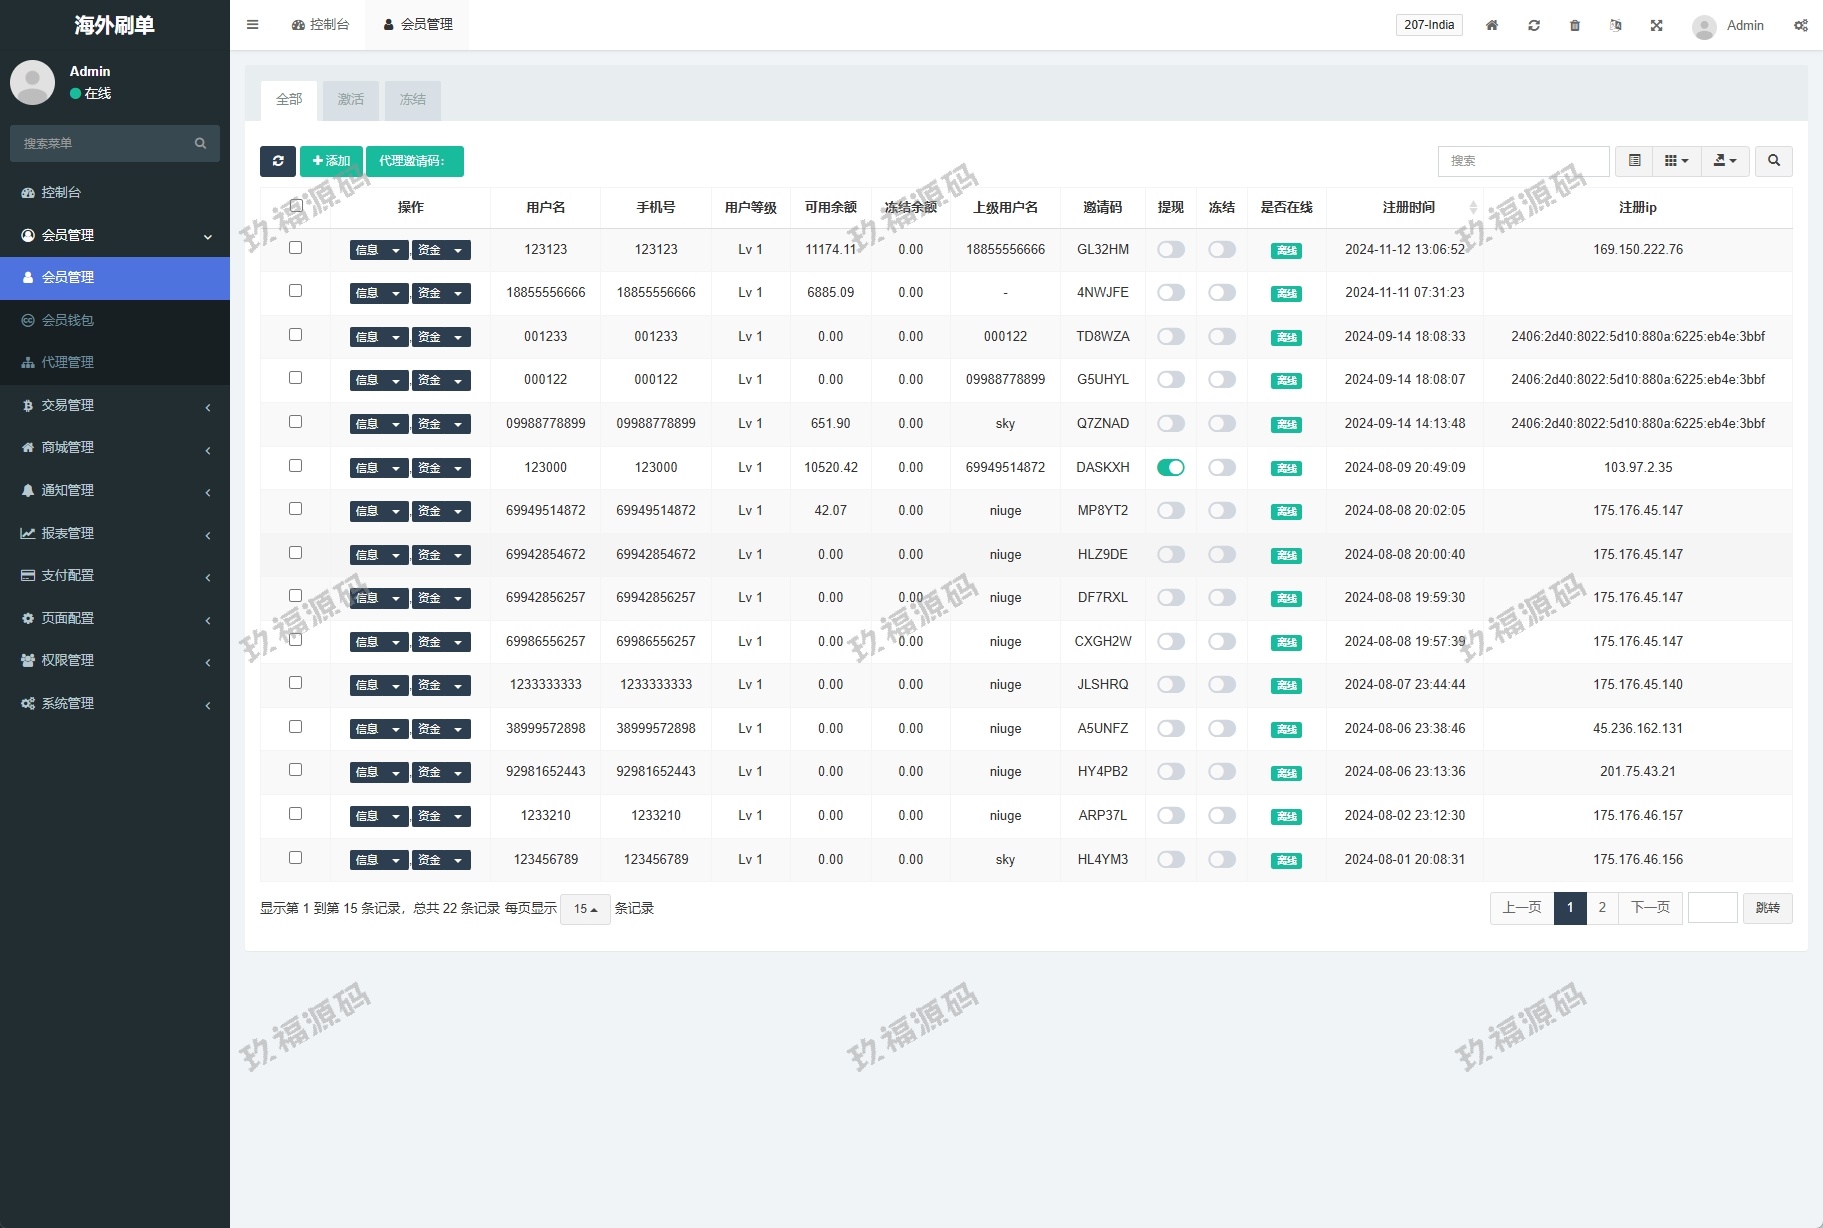This screenshot has height=1228, width=1823.
Task: Switch to the 激活 tab
Action: (351, 100)
